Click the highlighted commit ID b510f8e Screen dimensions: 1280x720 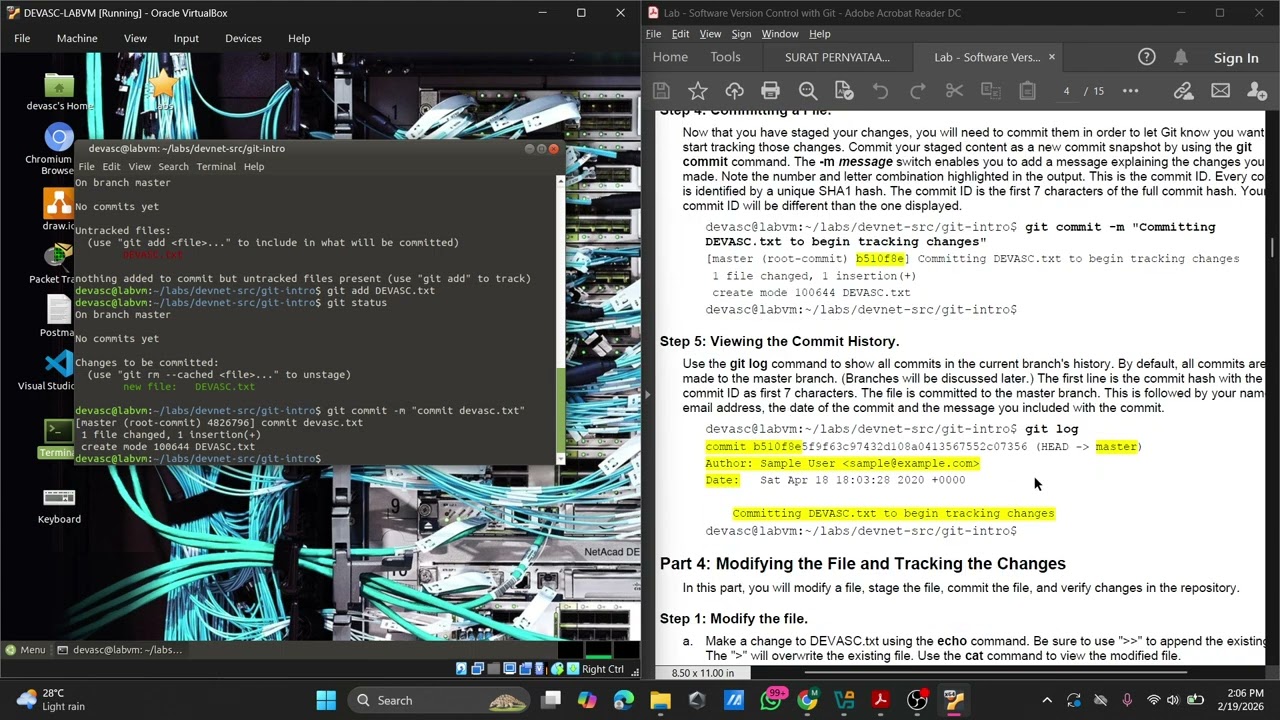[x=880, y=258]
